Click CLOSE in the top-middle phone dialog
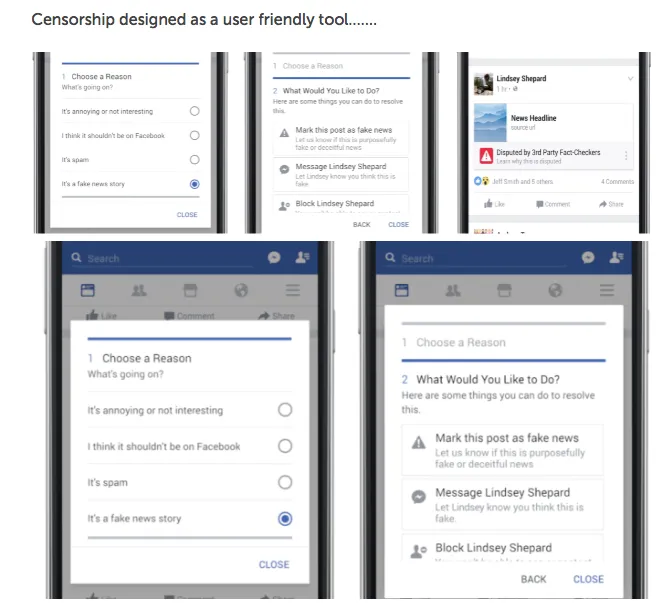This screenshot has height=603, width=669. 398,224
